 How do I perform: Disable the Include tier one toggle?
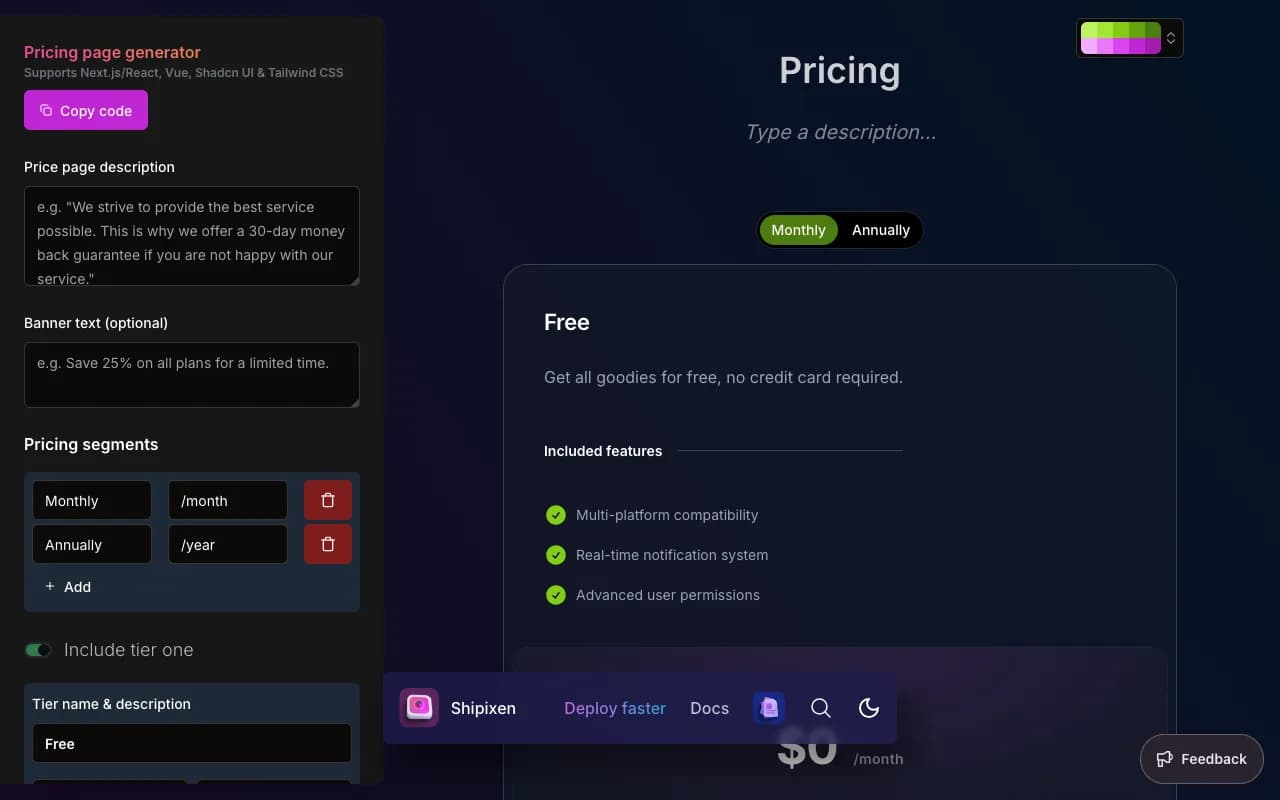click(x=38, y=649)
